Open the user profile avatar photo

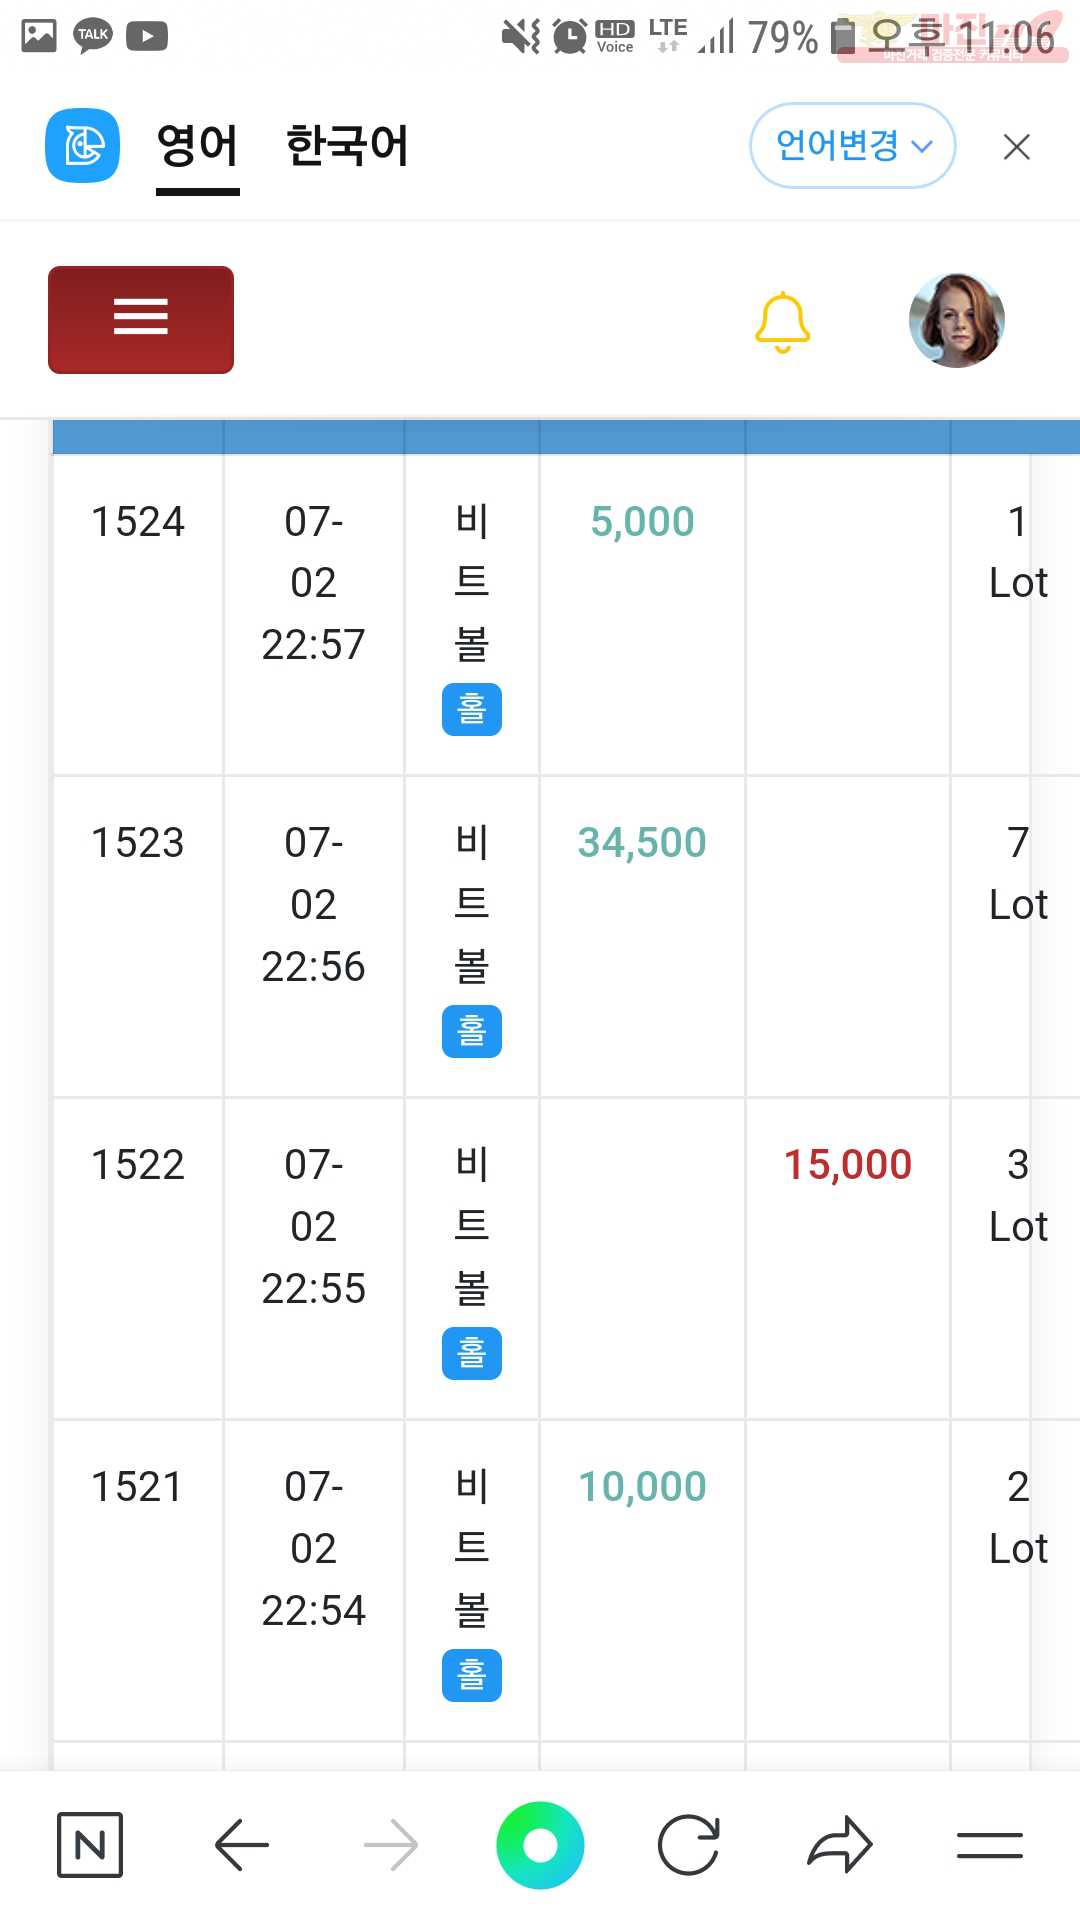957,320
